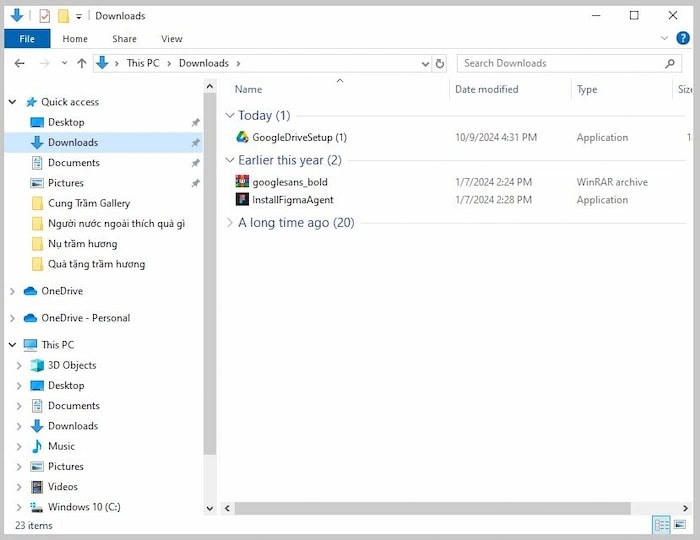Screen dimensions: 700x540
Task: Unpin Desktop using its pin icon
Action: pos(195,122)
